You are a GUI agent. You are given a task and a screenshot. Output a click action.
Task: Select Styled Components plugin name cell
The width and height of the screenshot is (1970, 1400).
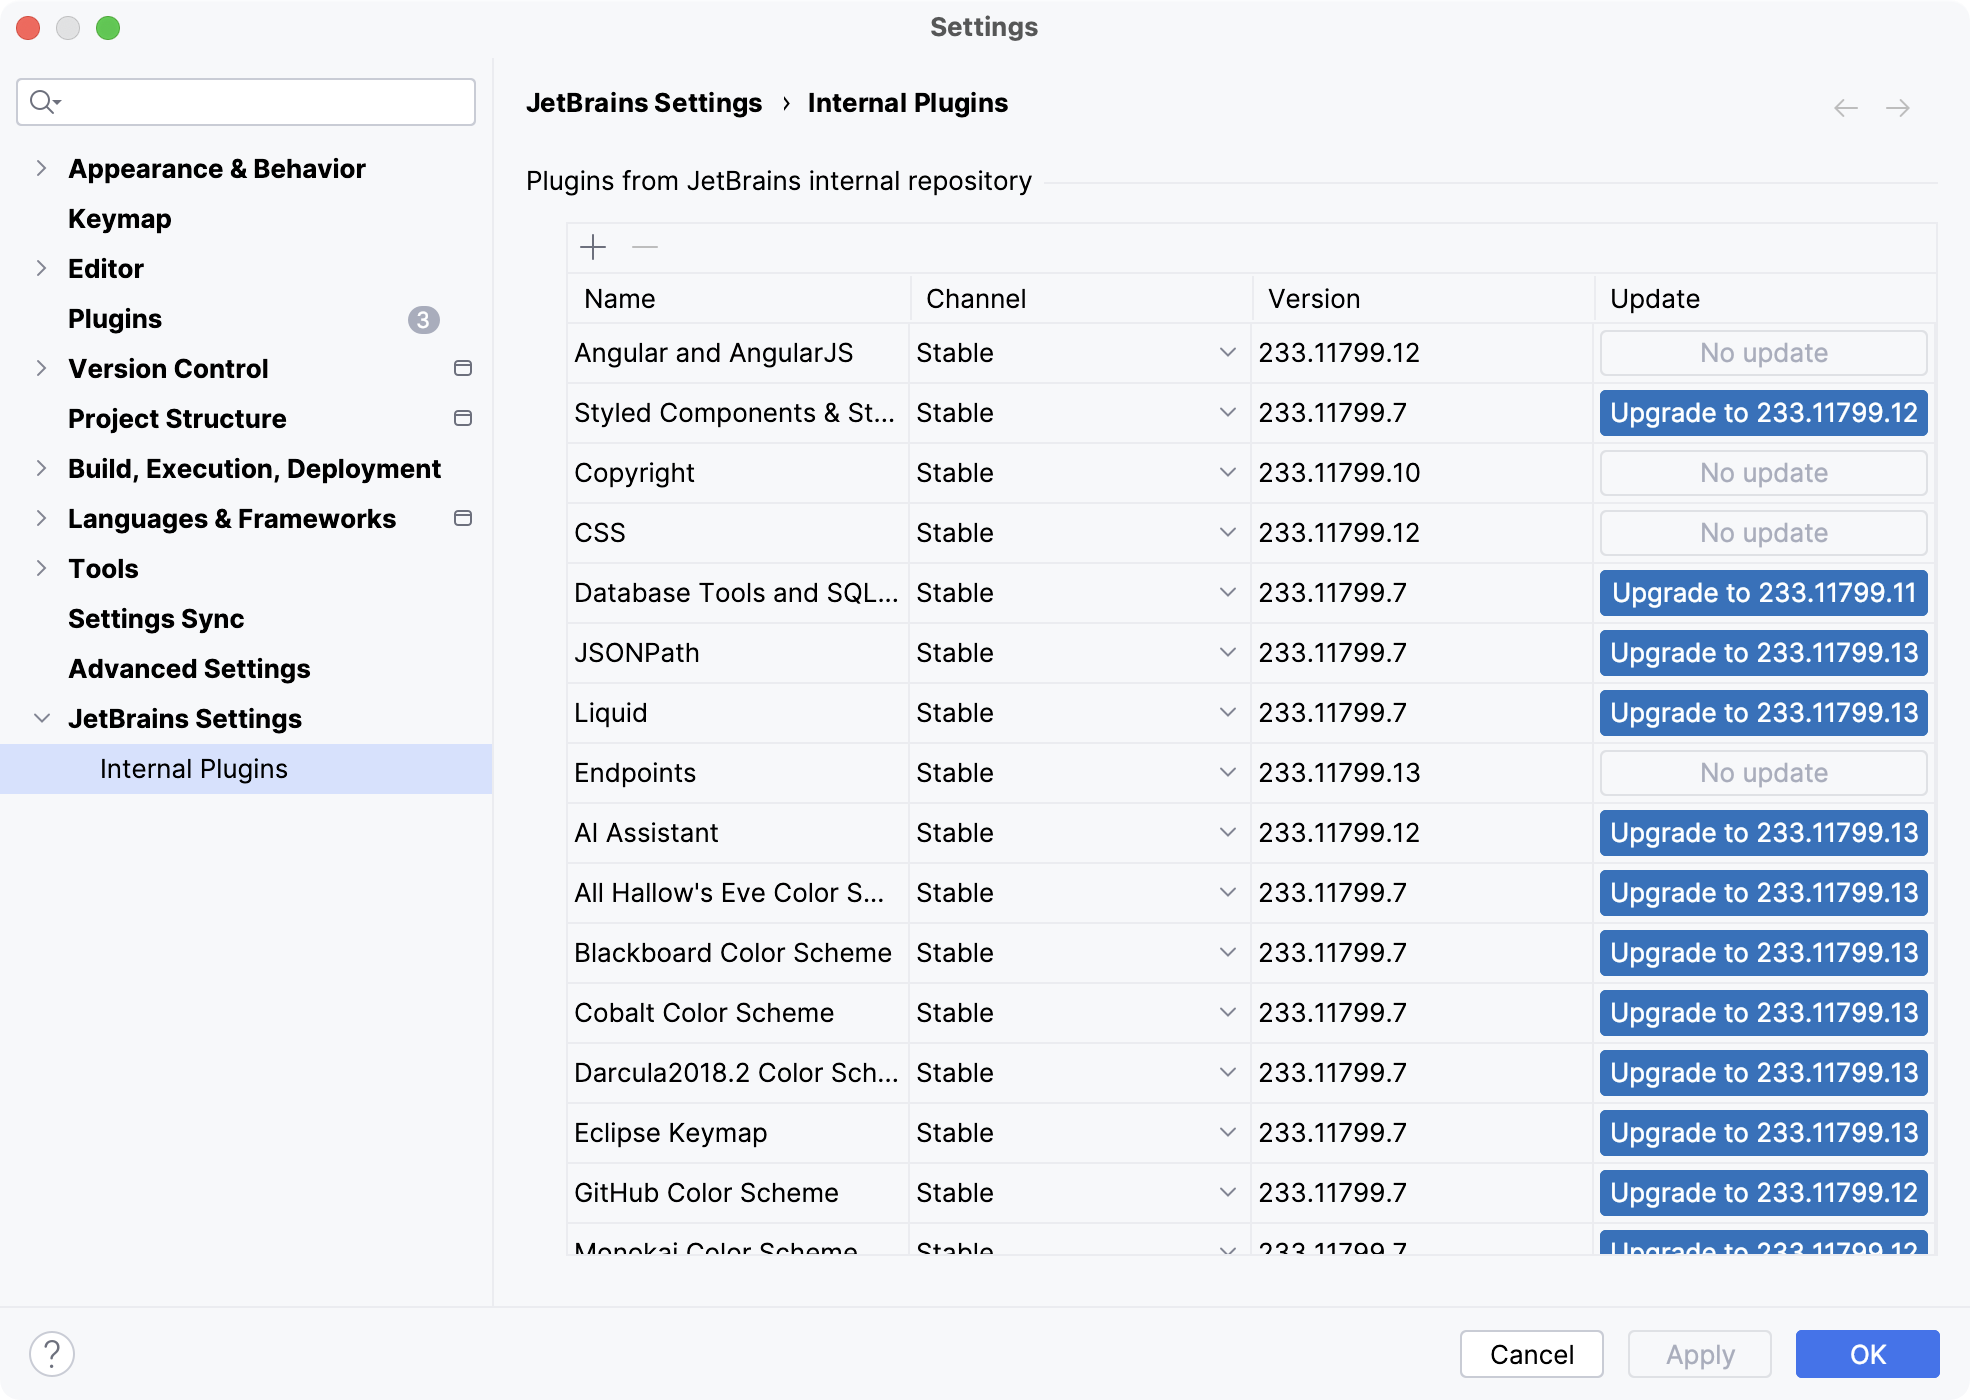click(739, 413)
